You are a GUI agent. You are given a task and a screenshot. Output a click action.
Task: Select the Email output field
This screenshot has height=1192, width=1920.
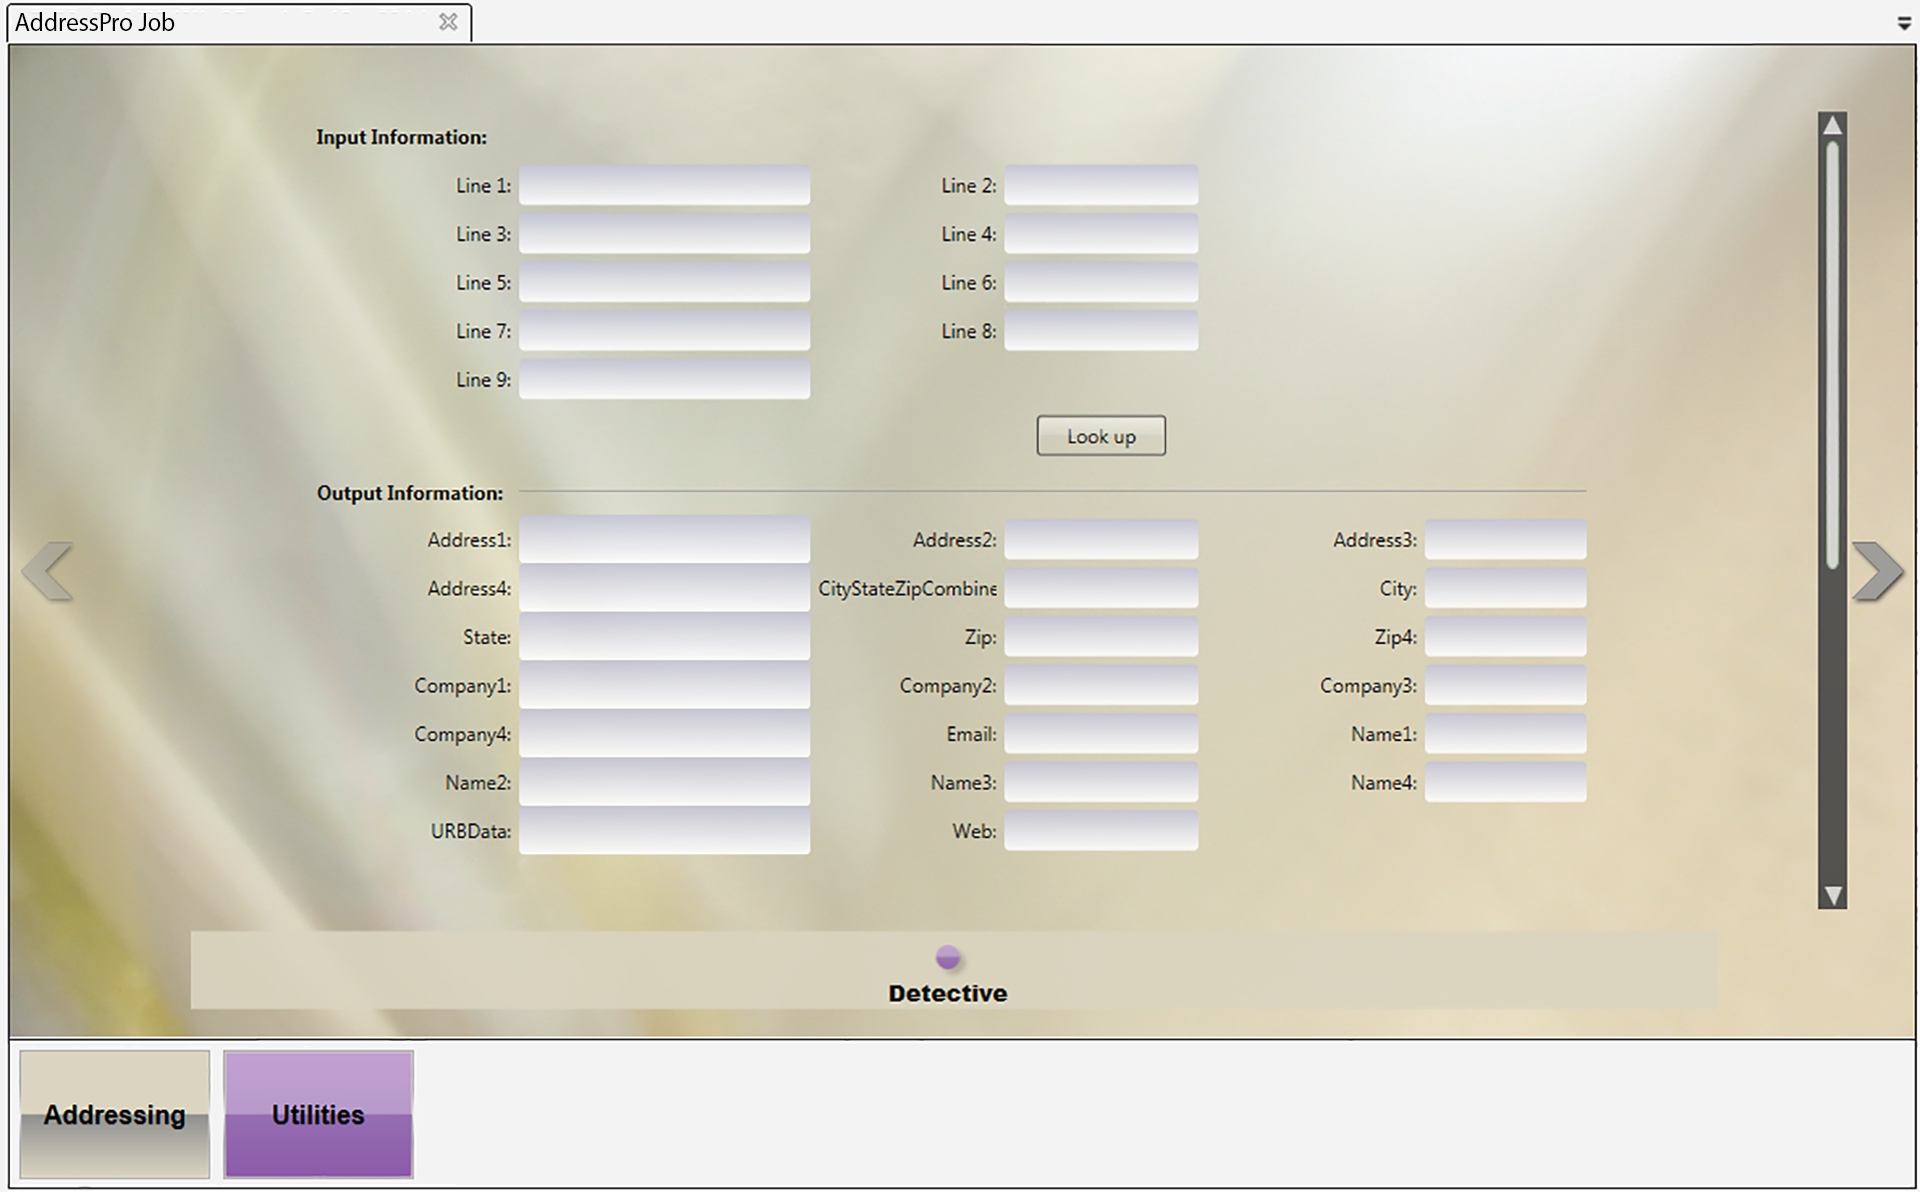click(x=1100, y=734)
